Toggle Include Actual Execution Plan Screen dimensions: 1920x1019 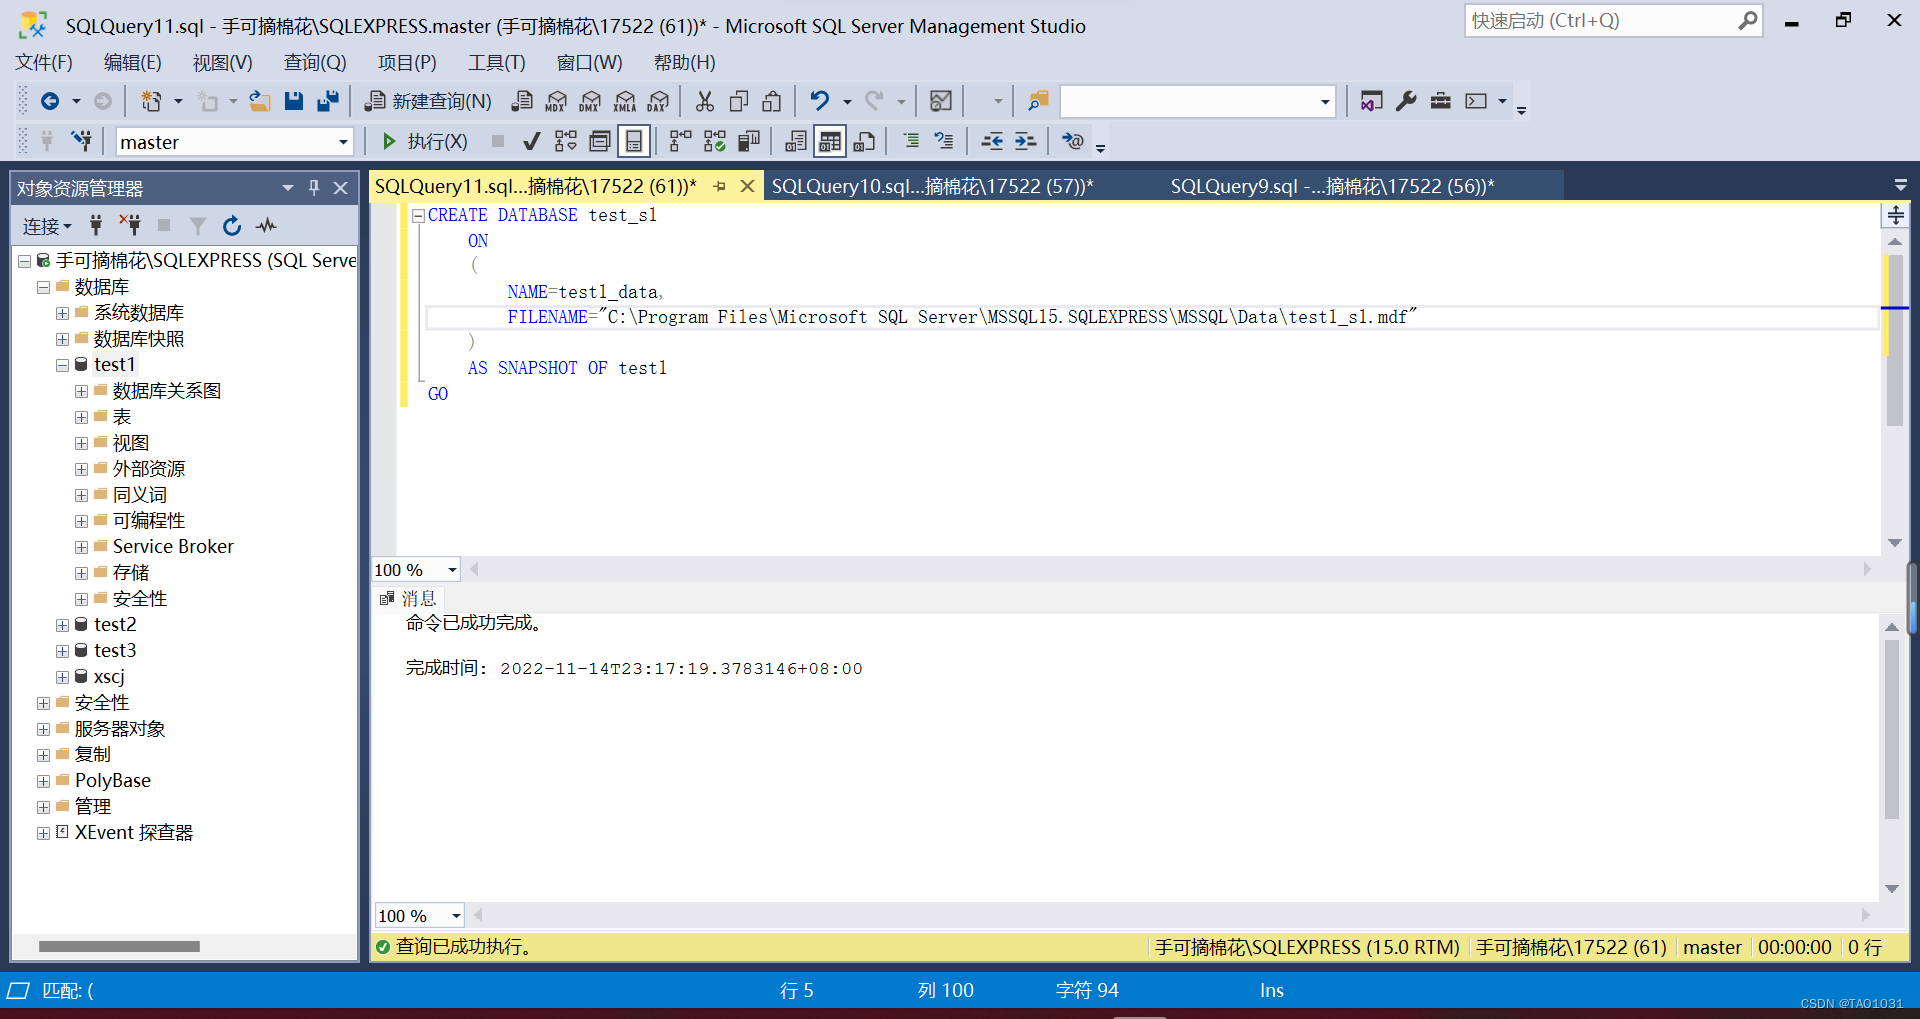click(x=680, y=141)
